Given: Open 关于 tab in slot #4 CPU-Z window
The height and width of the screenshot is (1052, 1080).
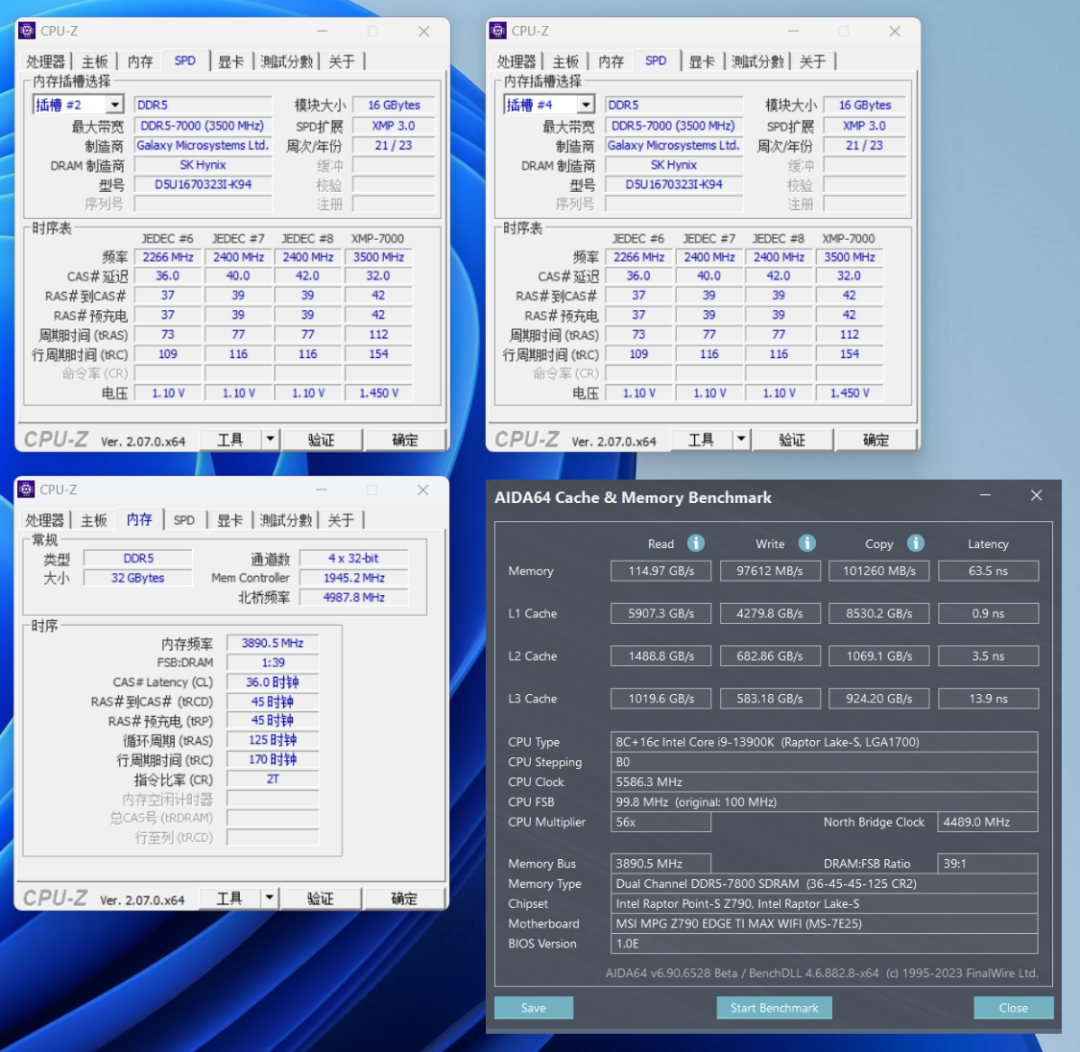Looking at the screenshot, I should (813, 61).
